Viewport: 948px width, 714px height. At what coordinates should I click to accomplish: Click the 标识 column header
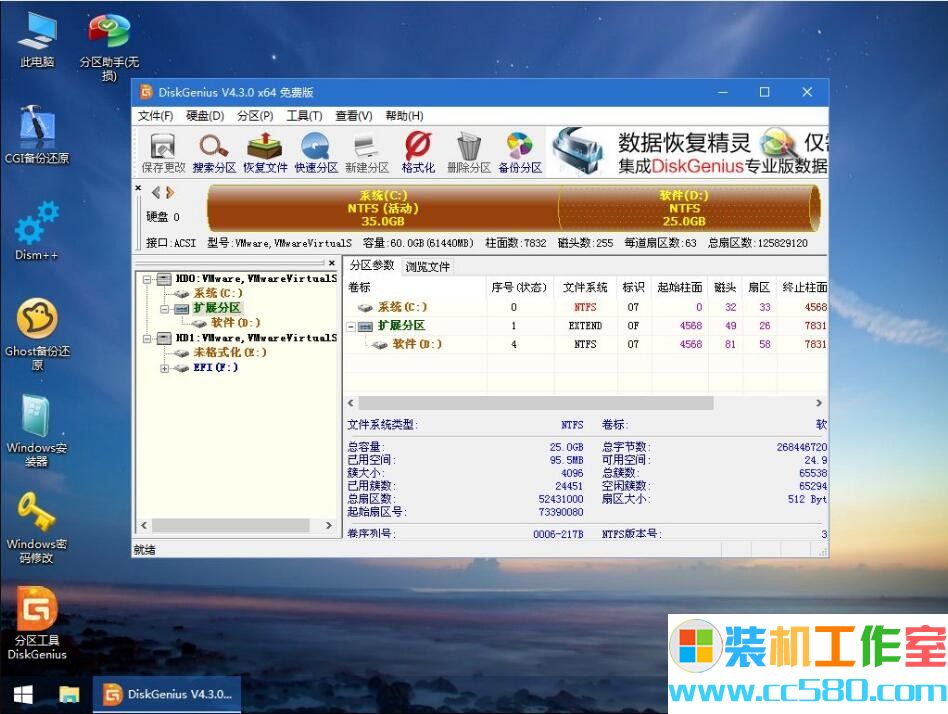(634, 287)
